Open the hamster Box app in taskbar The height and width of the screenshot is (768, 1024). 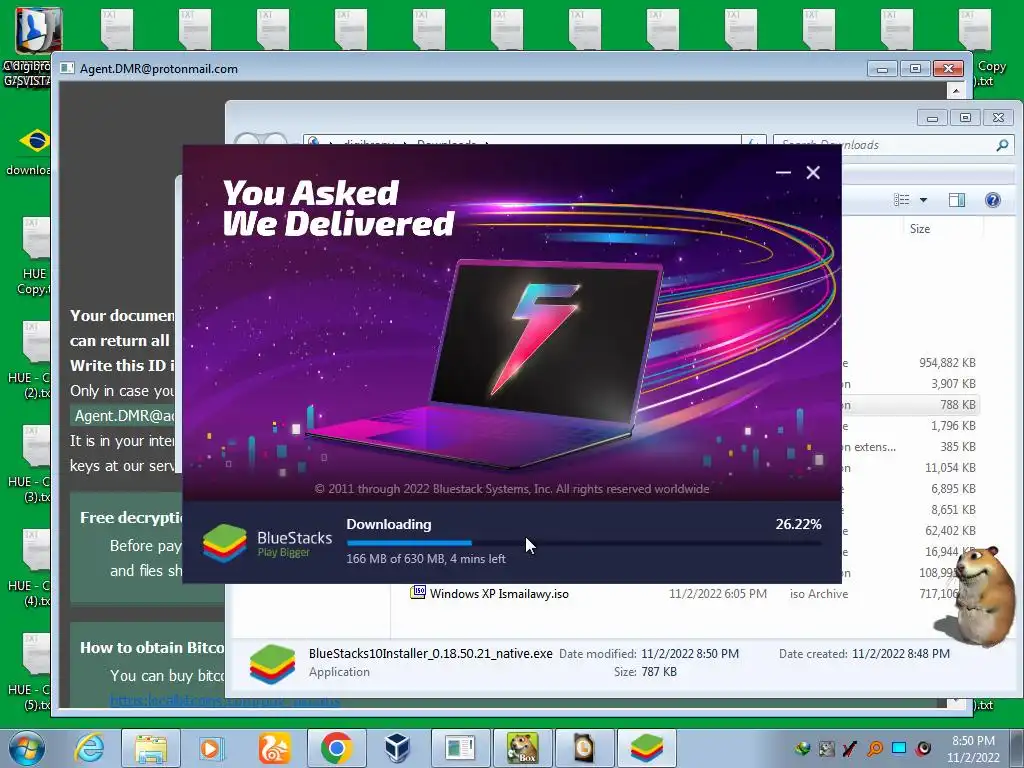pos(522,748)
